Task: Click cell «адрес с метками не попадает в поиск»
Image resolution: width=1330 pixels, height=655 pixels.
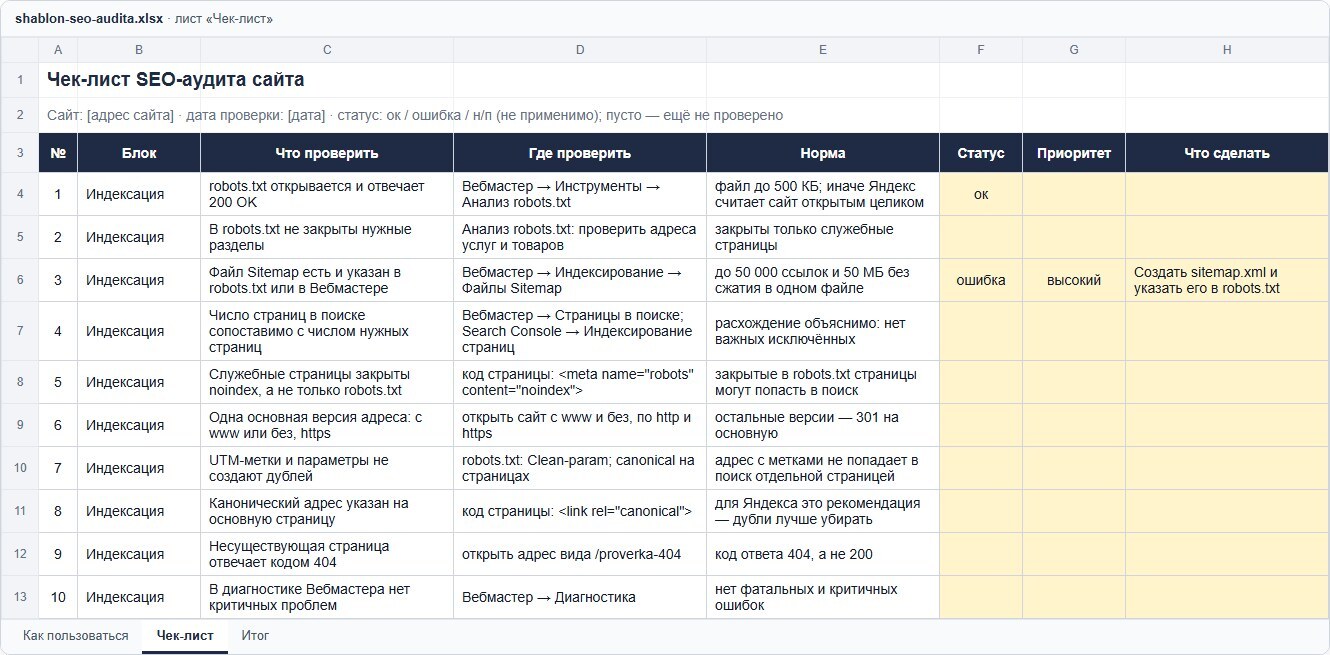Action: pyautogui.click(x=823, y=468)
